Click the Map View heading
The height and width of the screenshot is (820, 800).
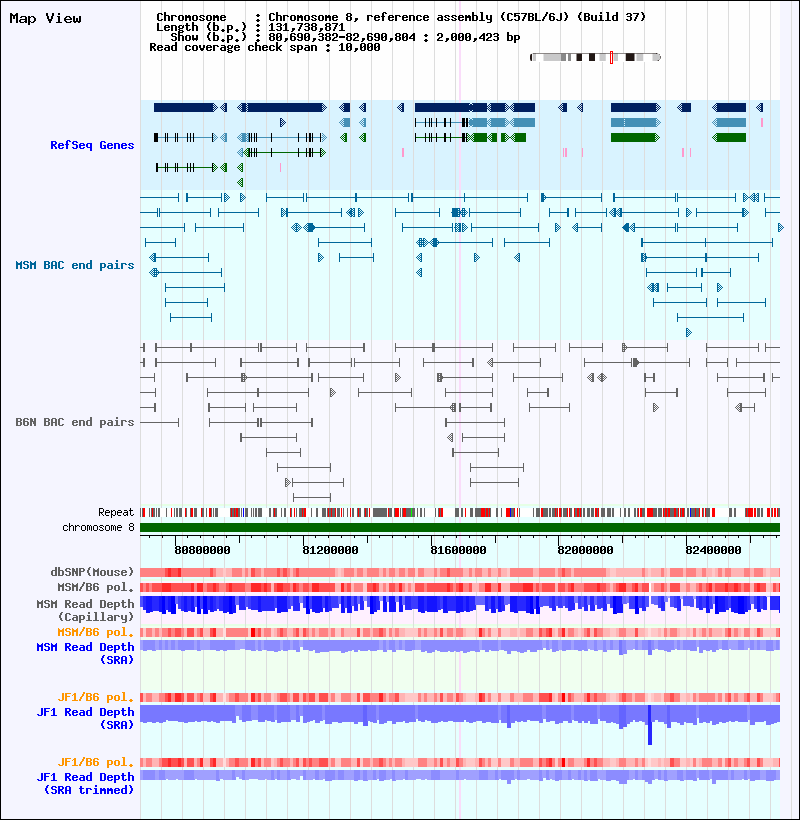click(x=45, y=18)
